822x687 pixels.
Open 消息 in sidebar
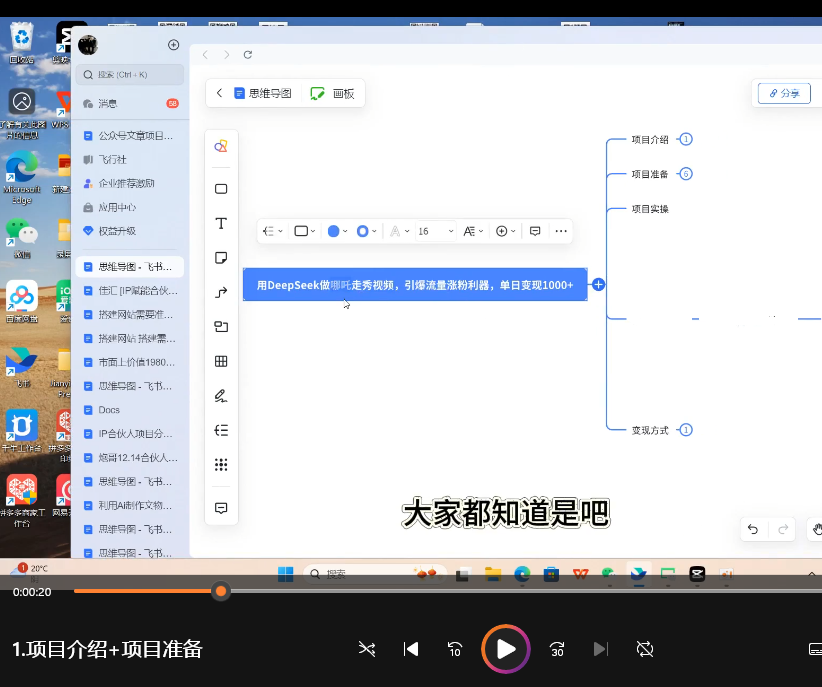(x=130, y=104)
